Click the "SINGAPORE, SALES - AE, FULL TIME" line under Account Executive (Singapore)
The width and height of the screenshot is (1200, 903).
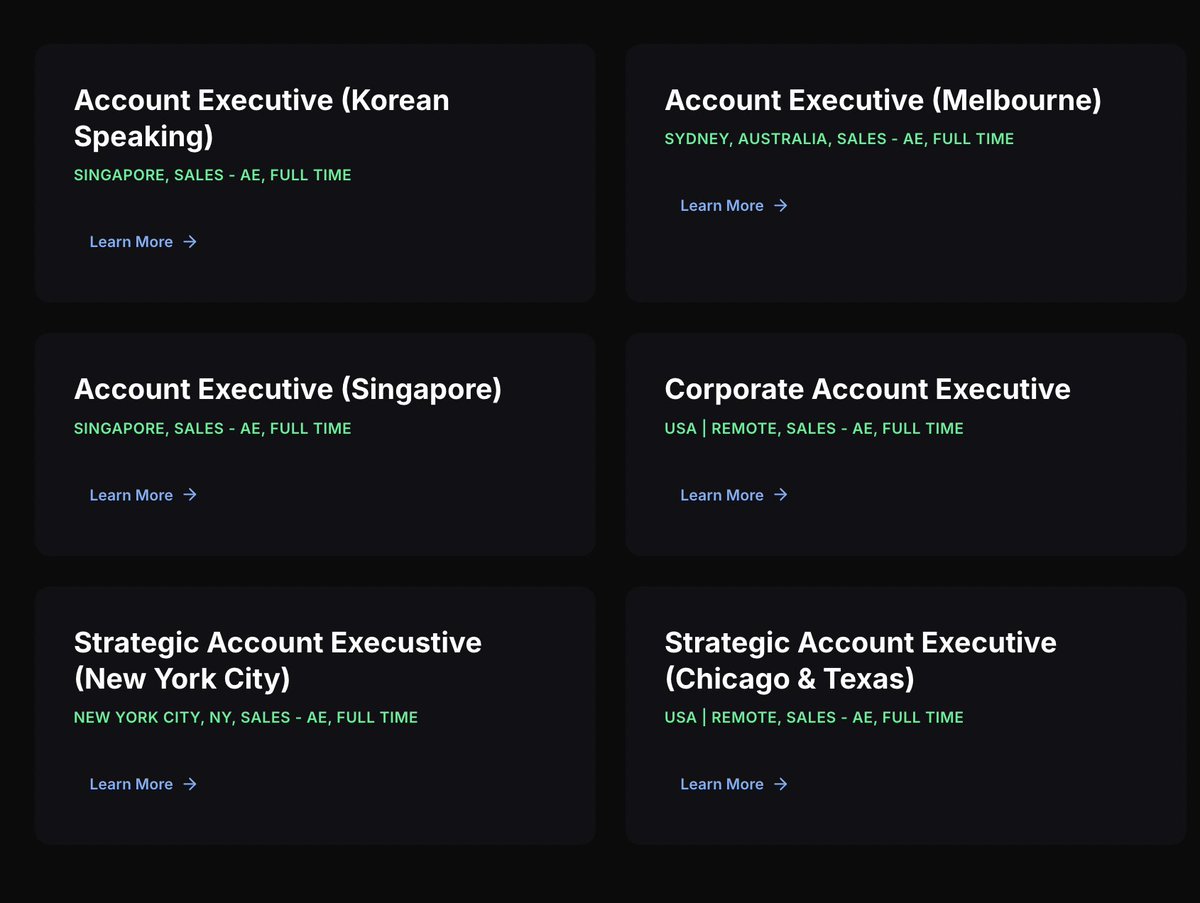point(213,428)
